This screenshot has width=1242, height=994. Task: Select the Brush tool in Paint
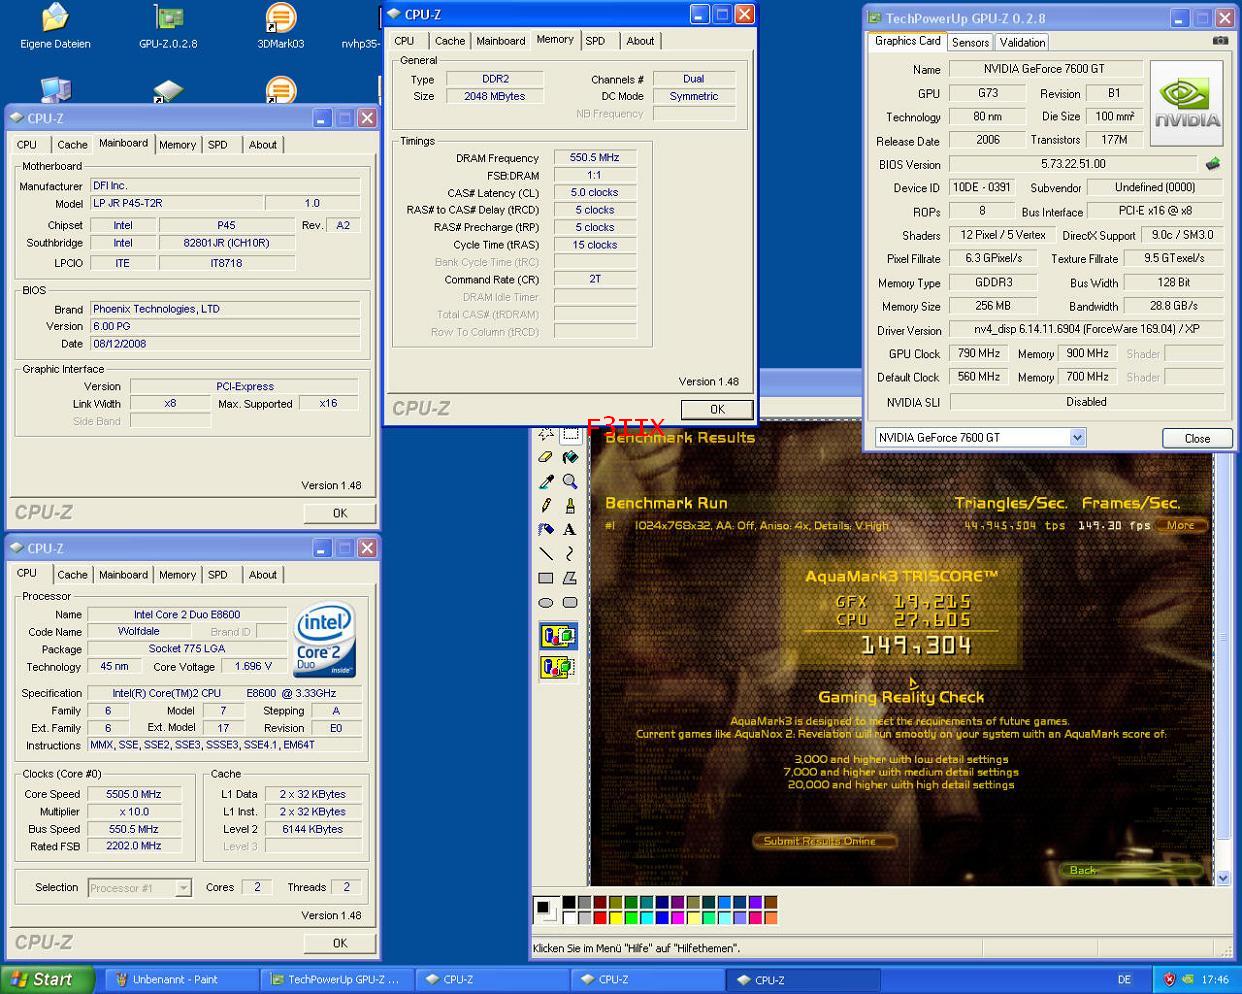570,506
